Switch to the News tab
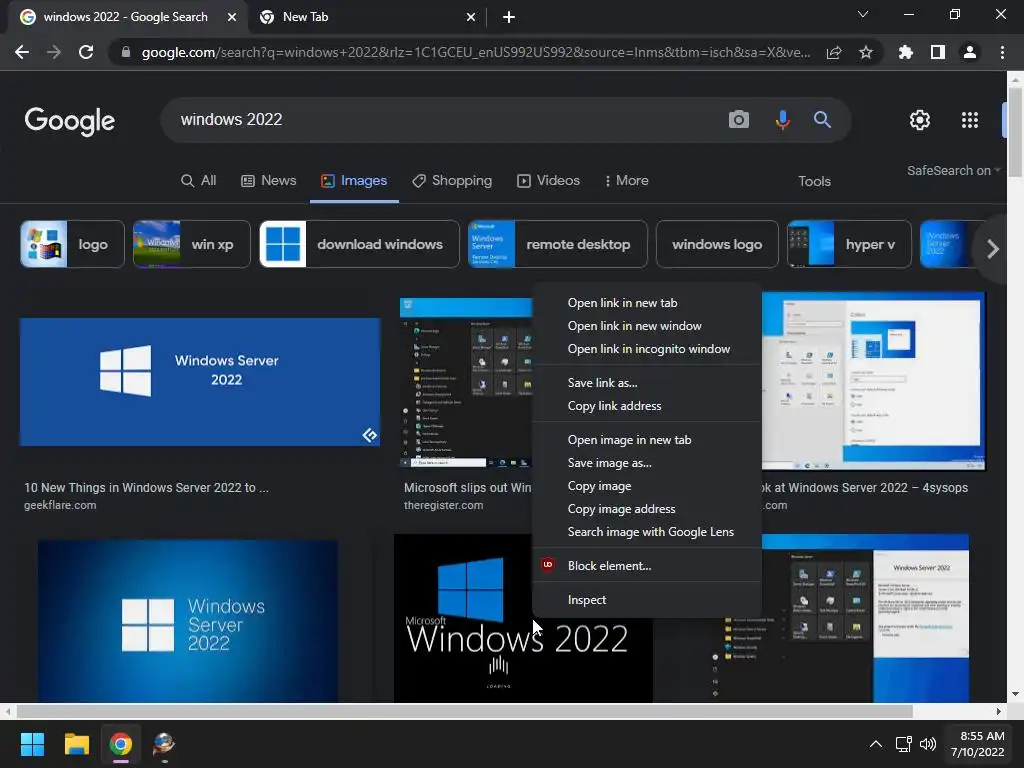Image resolution: width=1024 pixels, height=768 pixels. pos(268,180)
